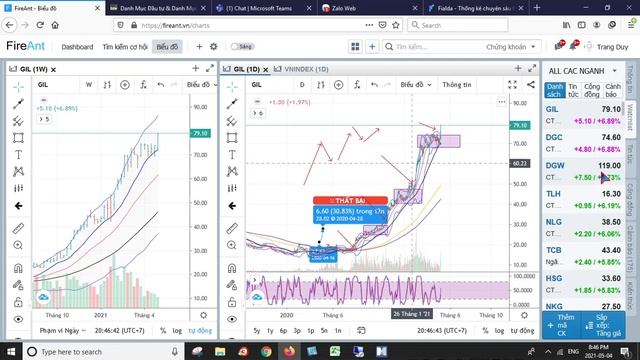Open Chứng khoán dropdown
Viewport: 640px width, 360px height.
[x=510, y=47]
